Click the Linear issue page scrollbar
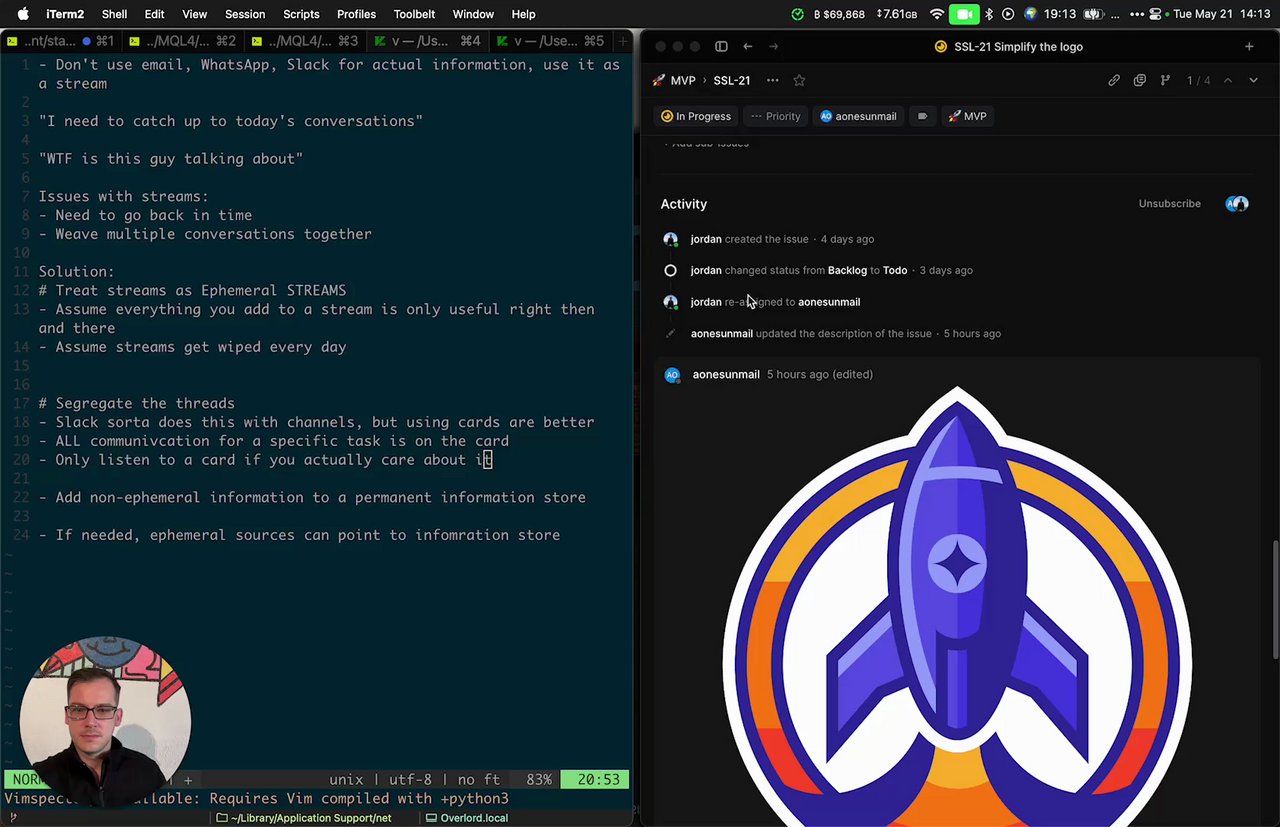 point(1275,600)
